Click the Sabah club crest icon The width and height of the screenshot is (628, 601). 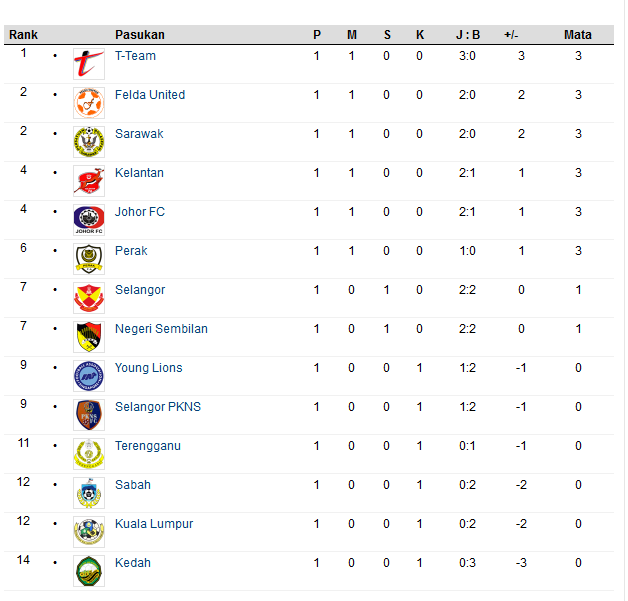click(89, 493)
